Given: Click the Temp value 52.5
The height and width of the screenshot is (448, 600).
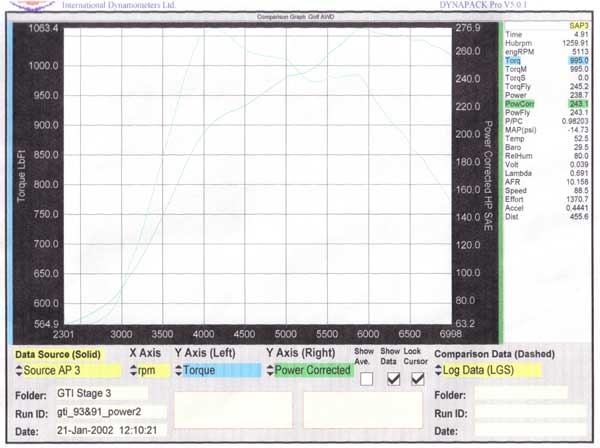Looking at the screenshot, I should click(581, 138).
